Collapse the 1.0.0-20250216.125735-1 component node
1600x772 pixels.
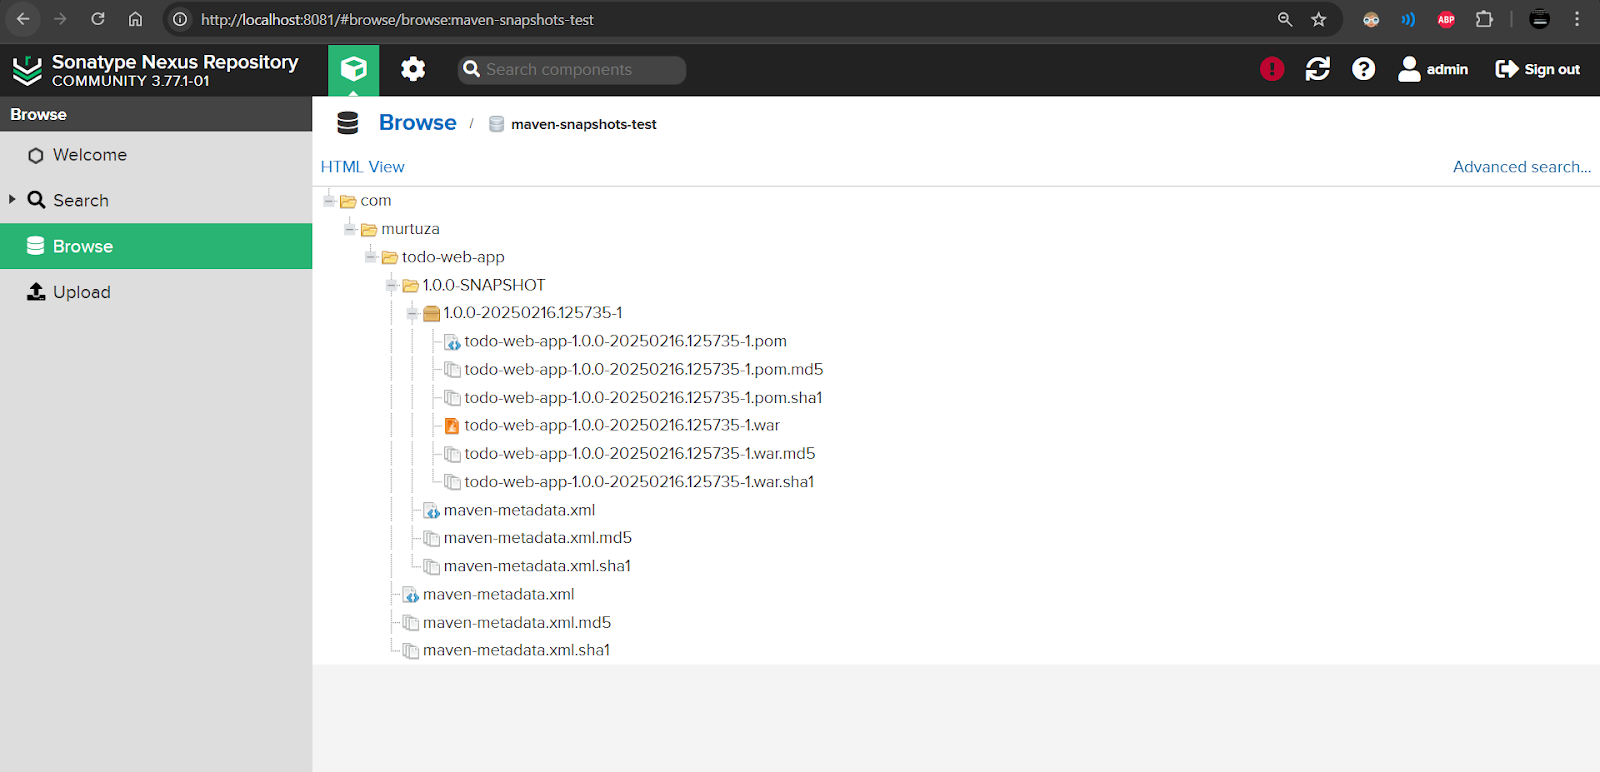(x=411, y=313)
